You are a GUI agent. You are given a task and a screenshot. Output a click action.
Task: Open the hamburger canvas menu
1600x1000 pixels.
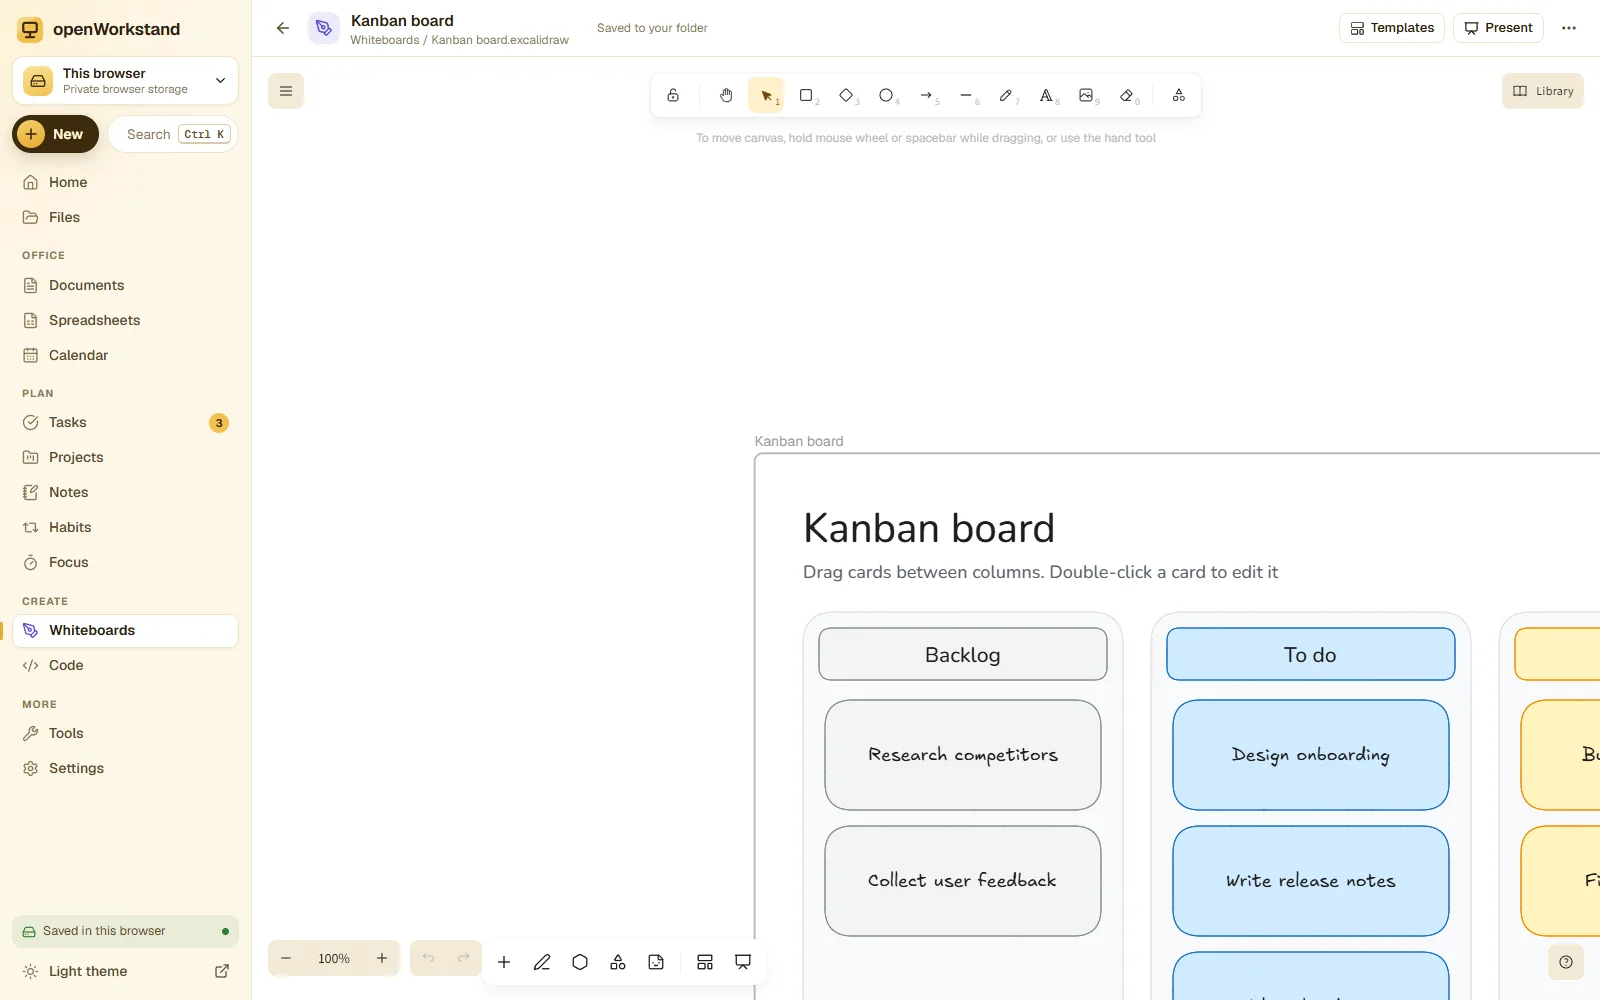tap(286, 91)
